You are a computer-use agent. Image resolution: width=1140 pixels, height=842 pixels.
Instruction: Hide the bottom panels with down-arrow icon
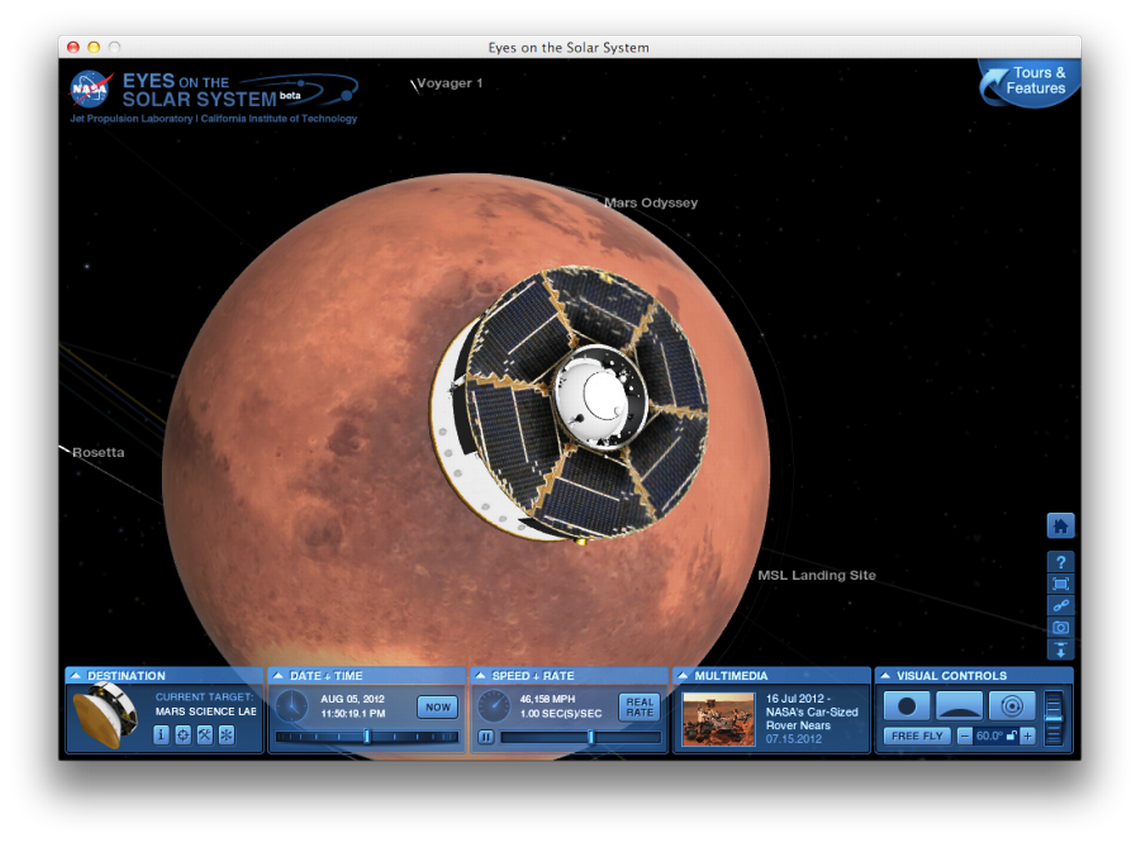pos(1060,649)
